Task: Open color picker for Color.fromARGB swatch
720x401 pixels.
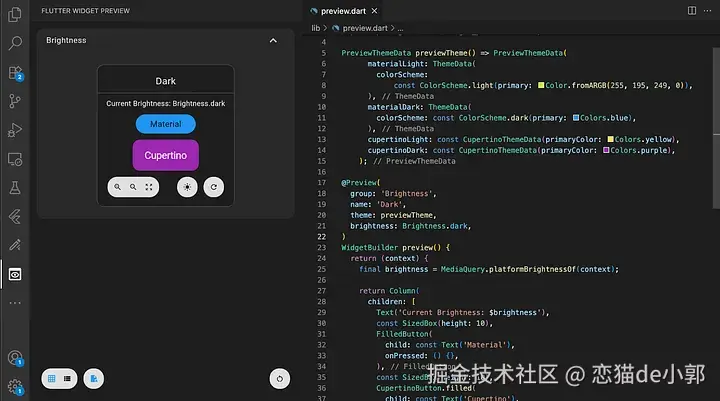Action: coord(541,85)
